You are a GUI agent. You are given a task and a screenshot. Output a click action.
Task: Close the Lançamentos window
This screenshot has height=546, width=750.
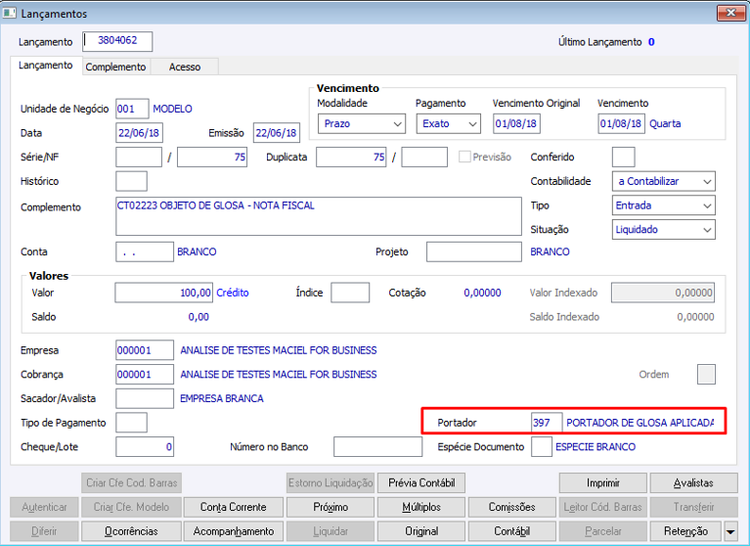point(731,13)
